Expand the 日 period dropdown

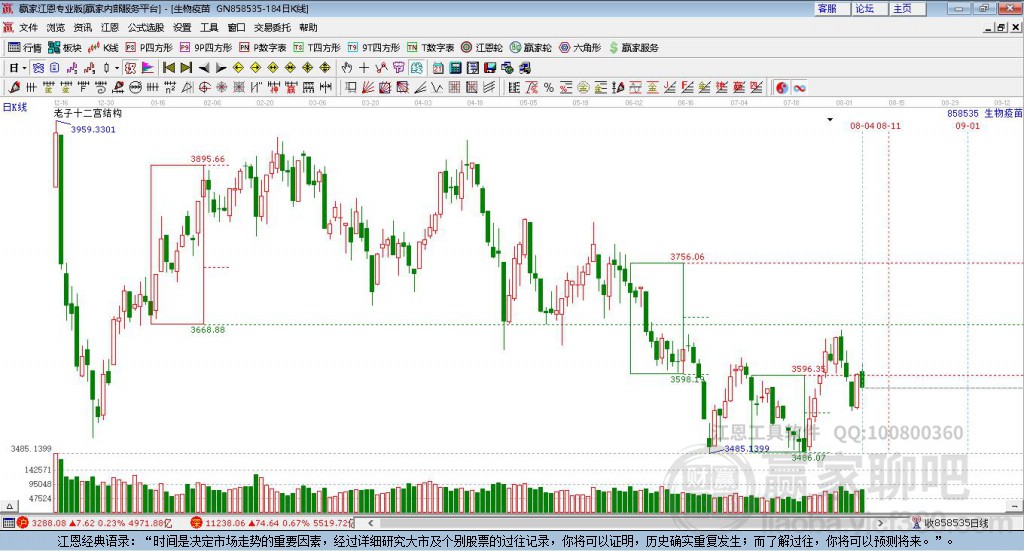24,67
